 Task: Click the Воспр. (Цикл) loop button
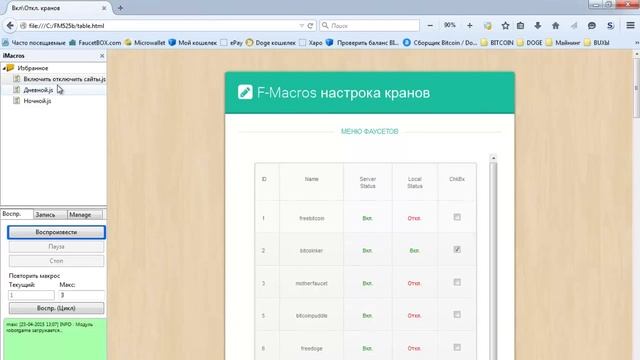click(x=56, y=308)
